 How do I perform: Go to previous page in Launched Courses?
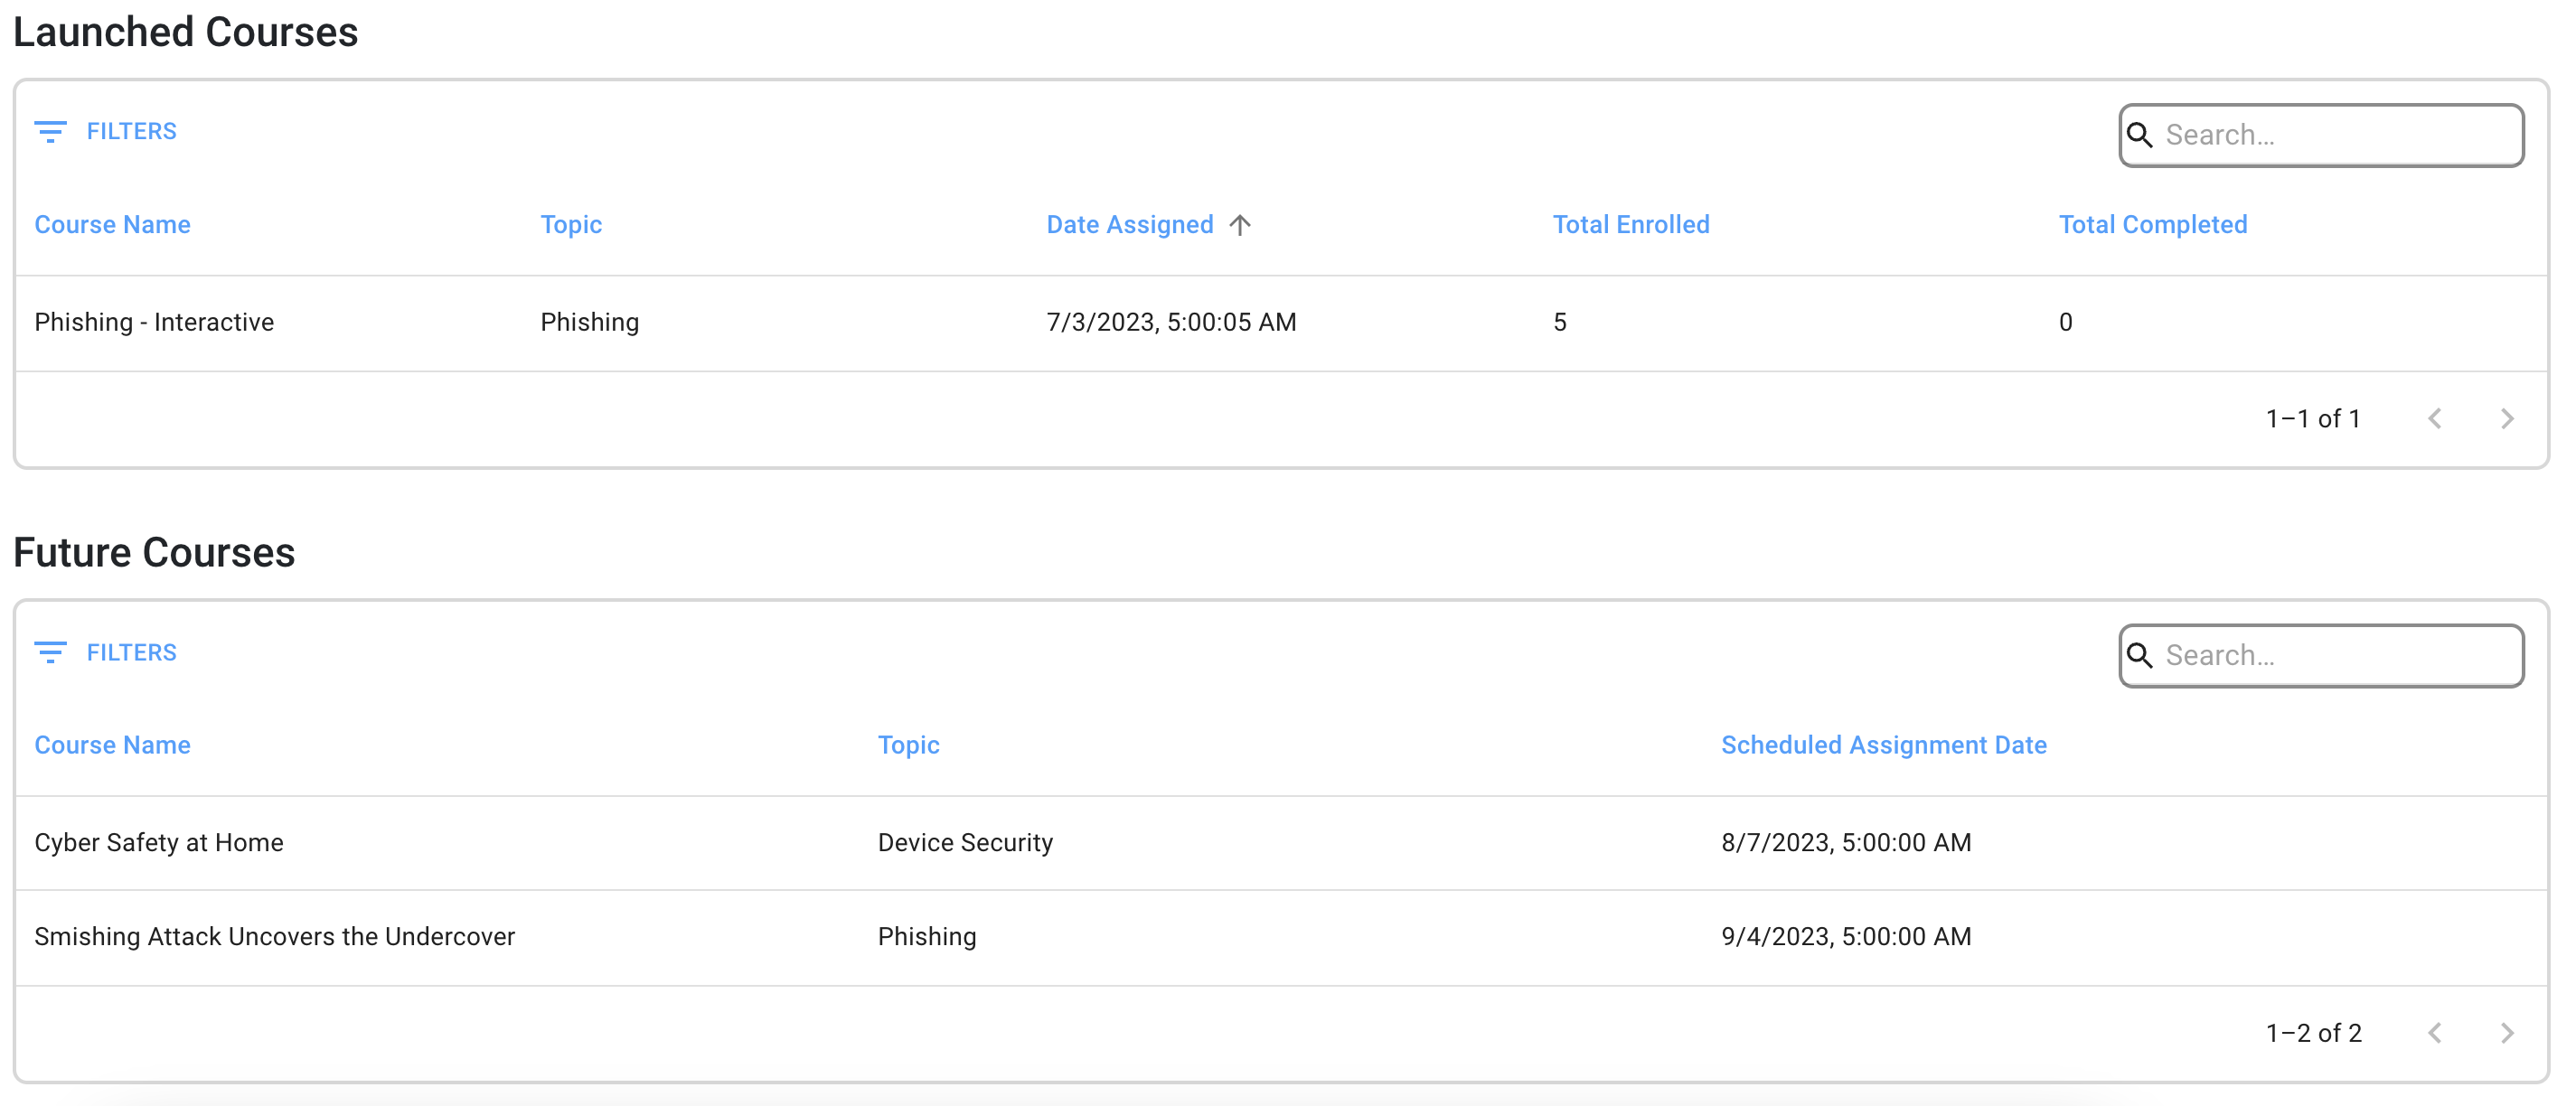2435,419
